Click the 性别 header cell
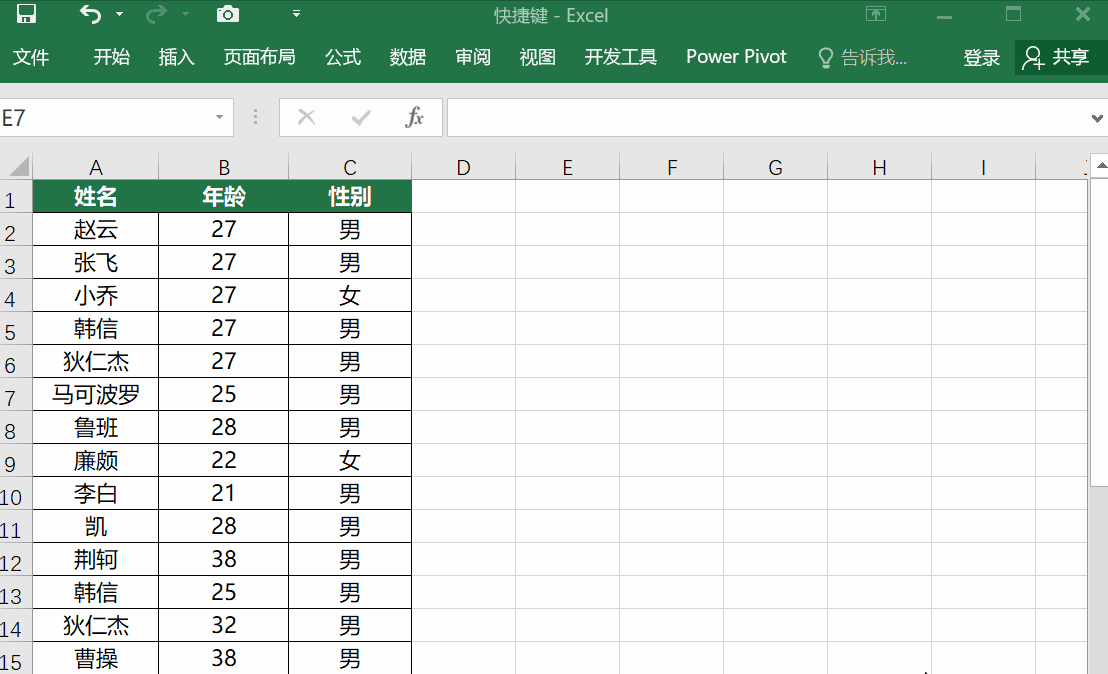The image size is (1108, 674). click(x=350, y=196)
